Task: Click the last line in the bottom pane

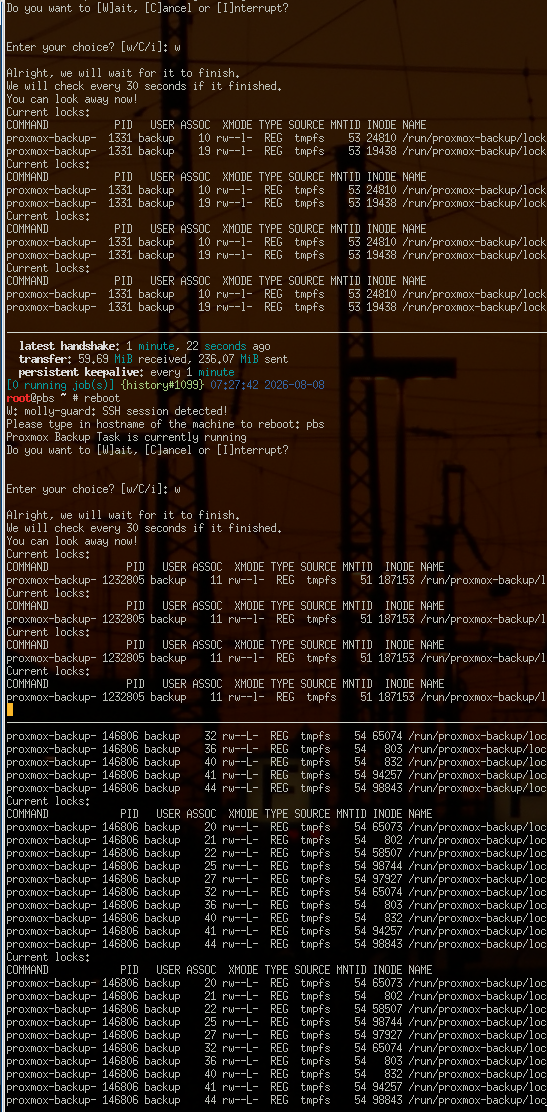Action: (x=277, y=1100)
